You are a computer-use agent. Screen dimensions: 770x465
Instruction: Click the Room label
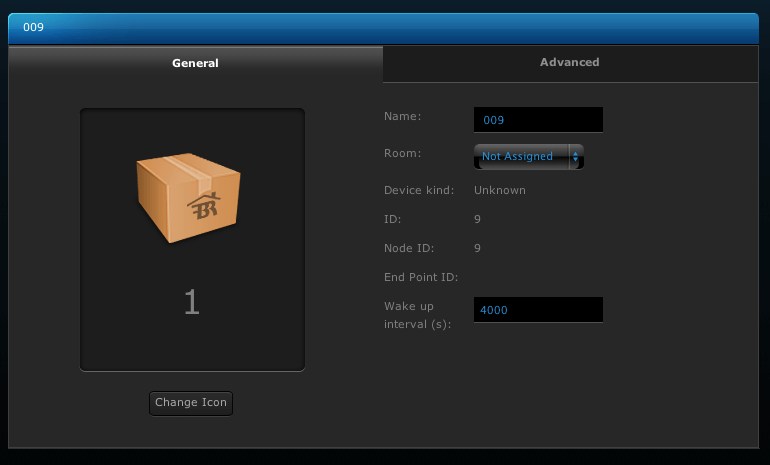pyautogui.click(x=402, y=153)
